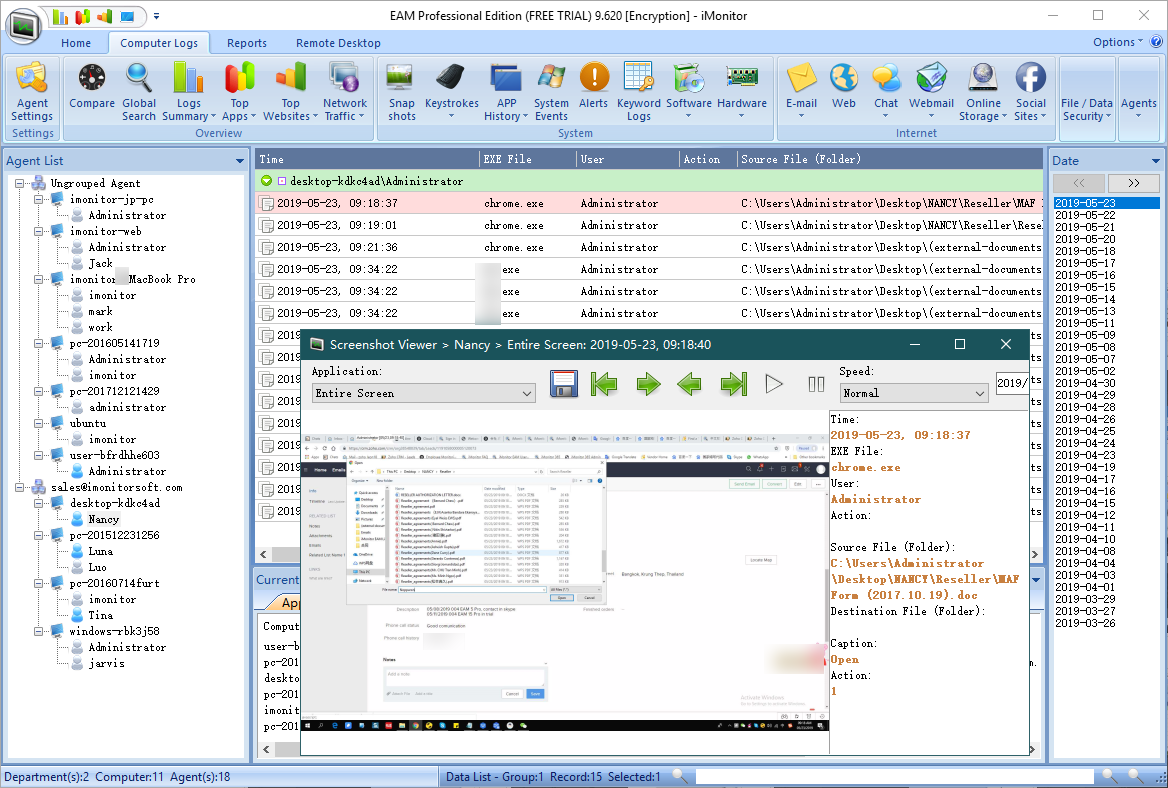Collapse the Ungrouped Agent tree node

click(20, 183)
